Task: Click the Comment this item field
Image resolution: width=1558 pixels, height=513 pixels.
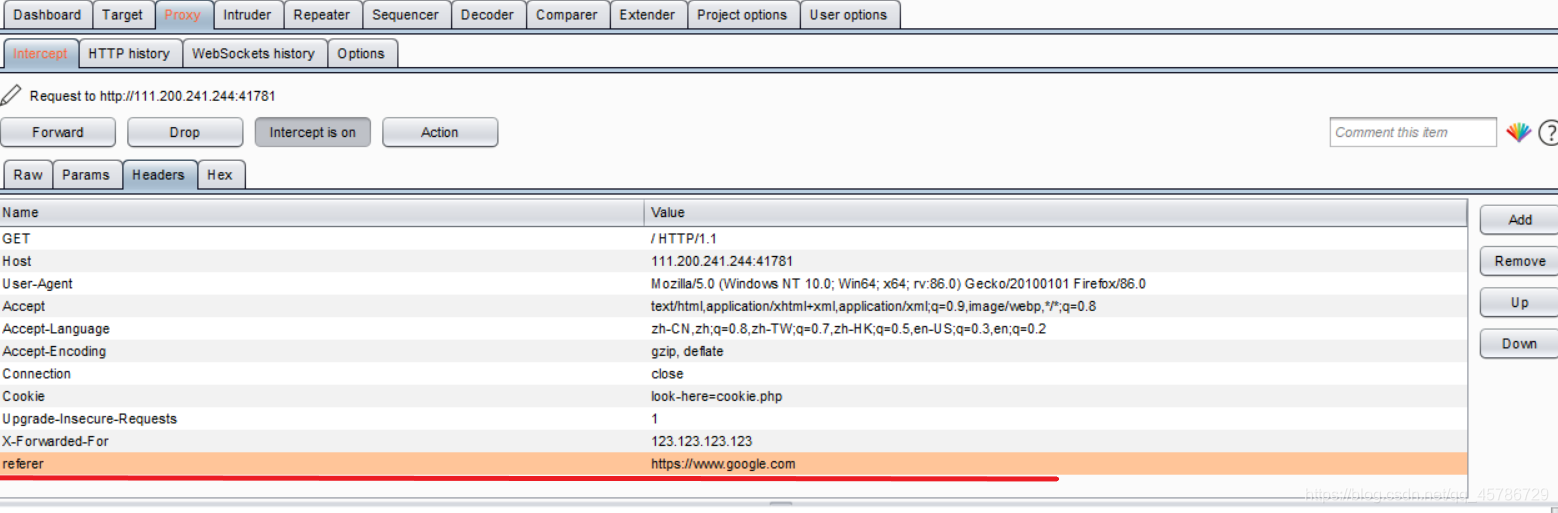Action: (1413, 132)
